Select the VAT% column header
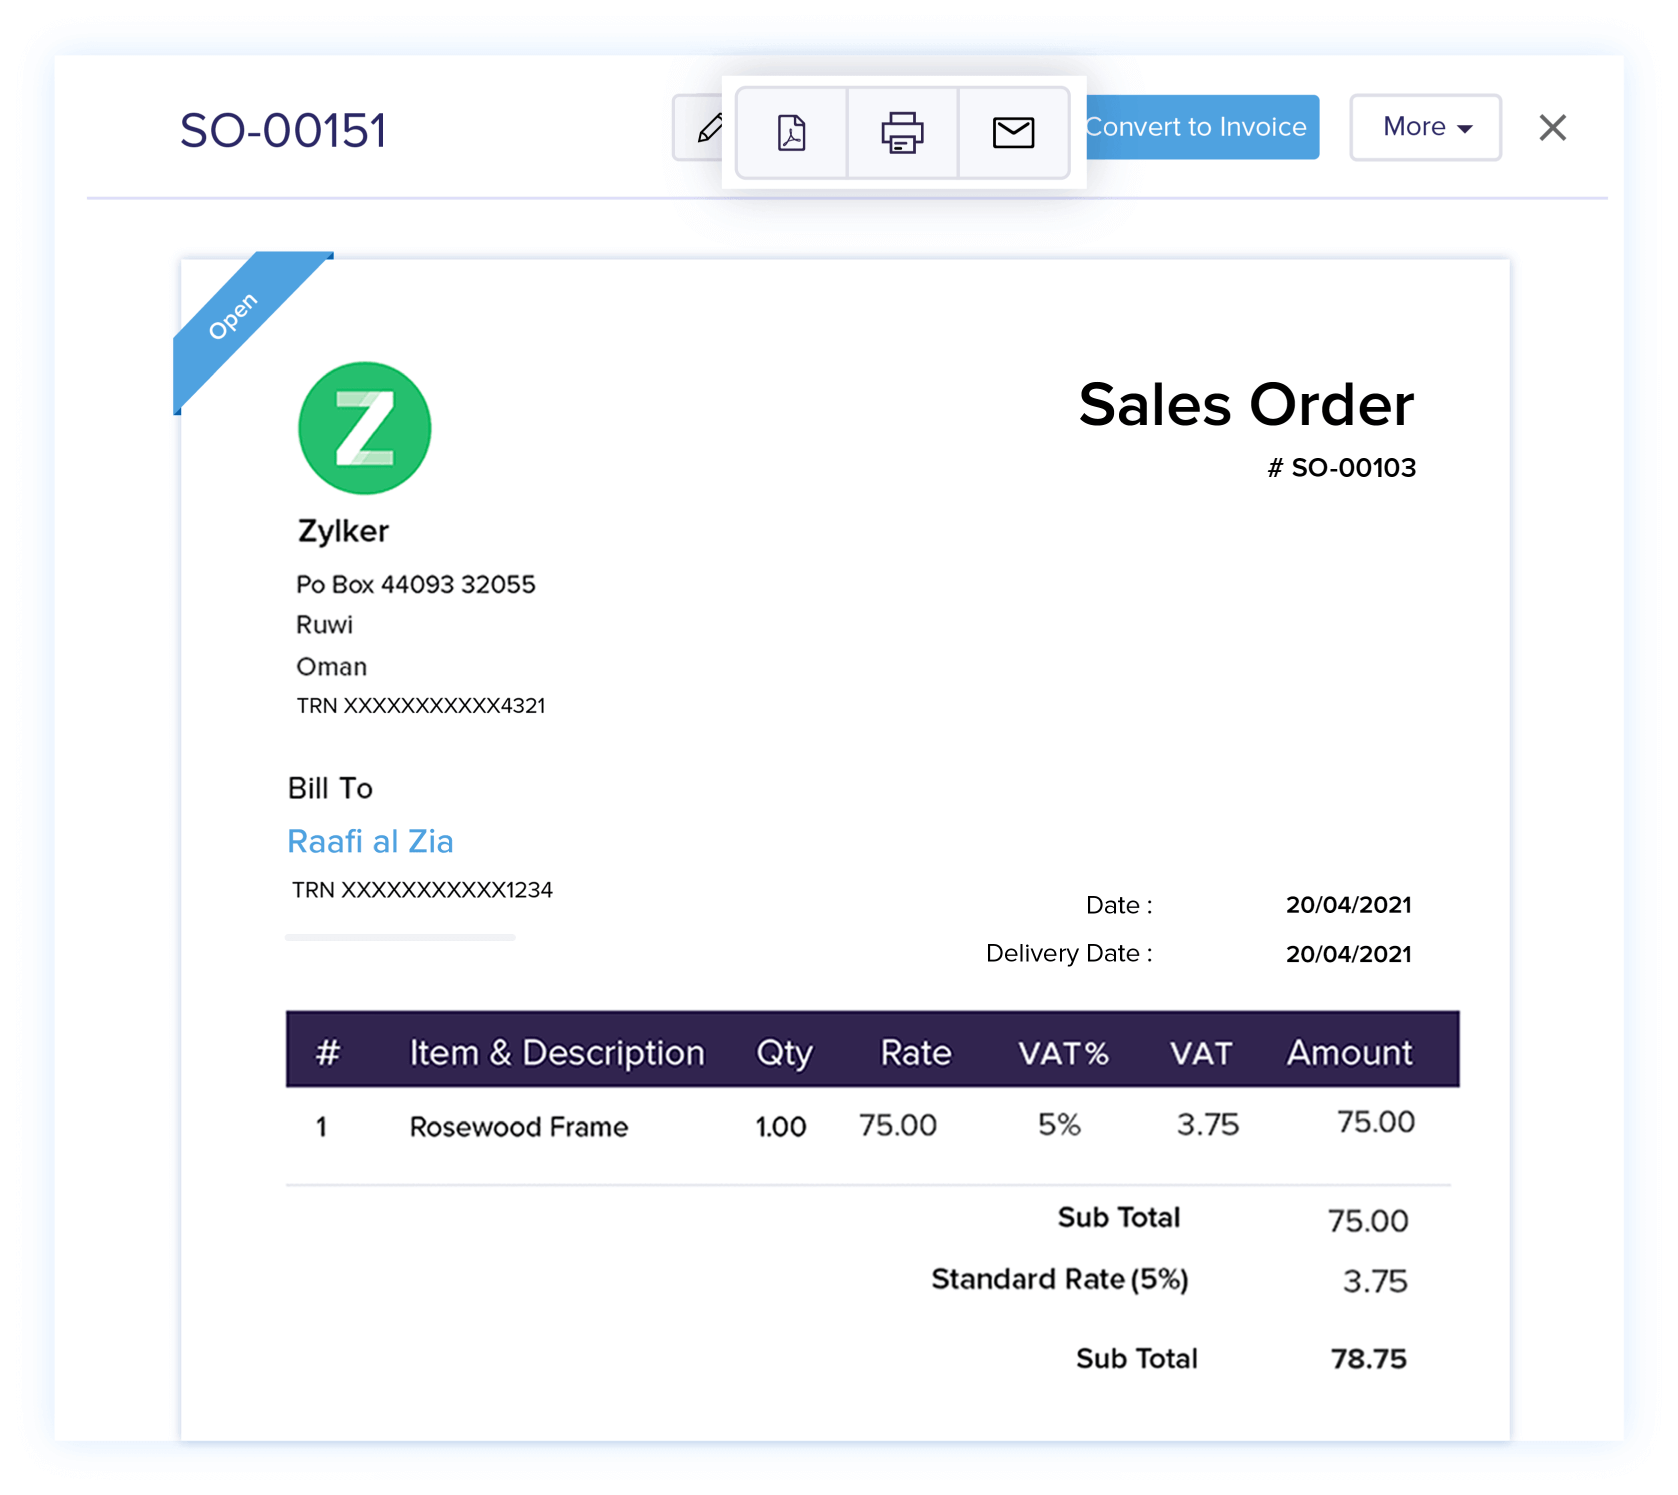1678x1495 pixels. 1063,1052
